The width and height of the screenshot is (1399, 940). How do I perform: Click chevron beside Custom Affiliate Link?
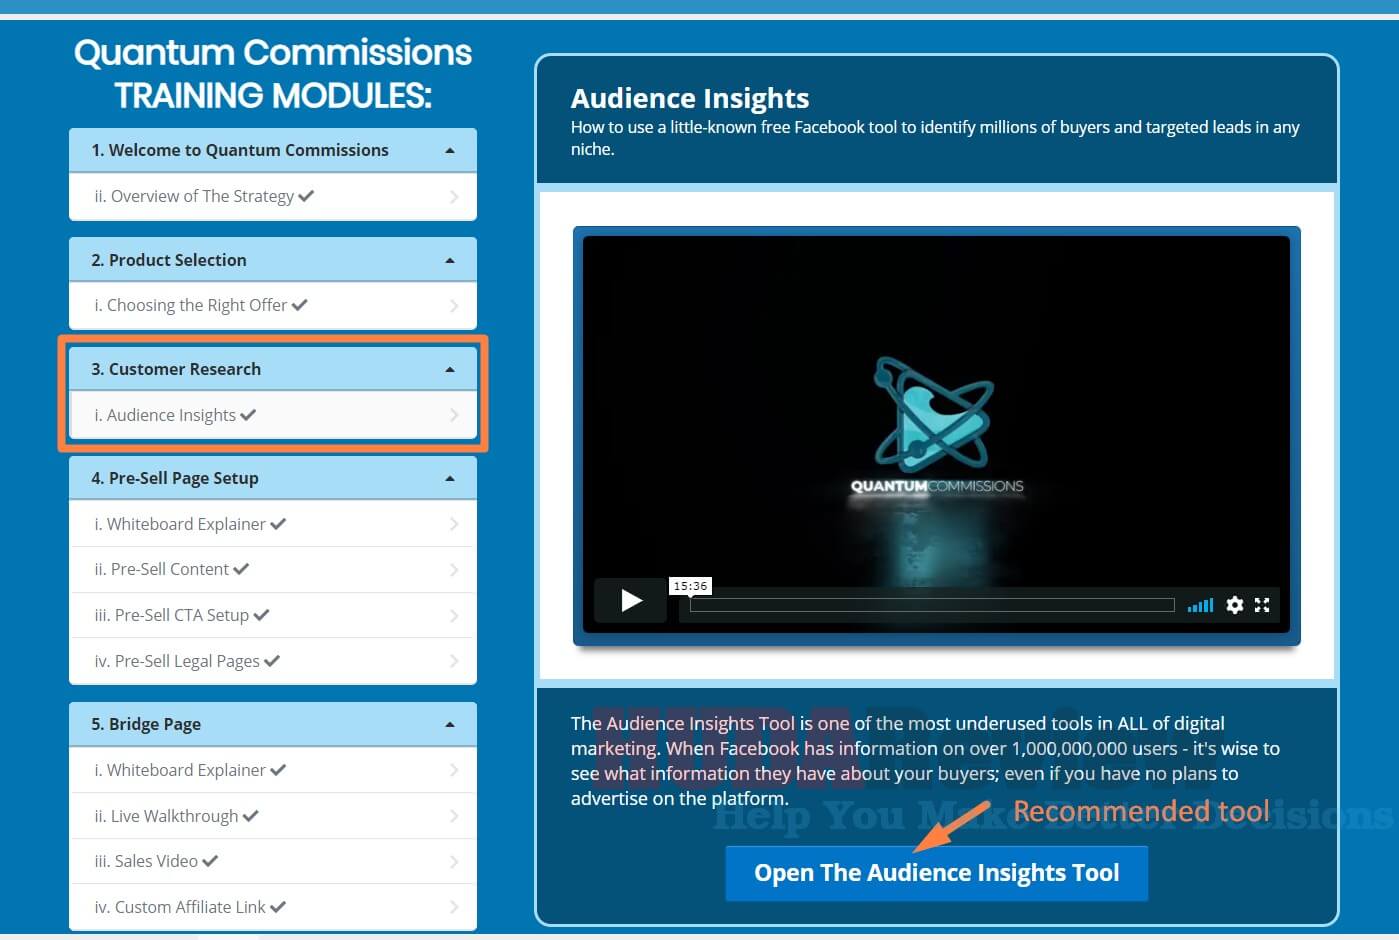tap(454, 907)
